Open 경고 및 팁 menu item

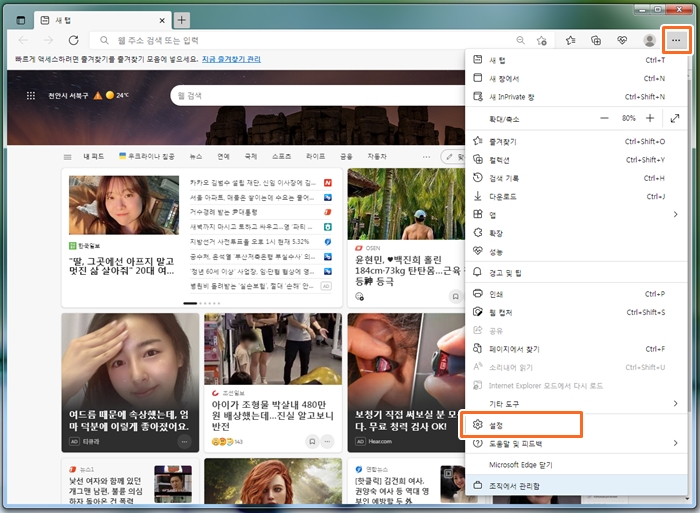[x=576, y=272]
